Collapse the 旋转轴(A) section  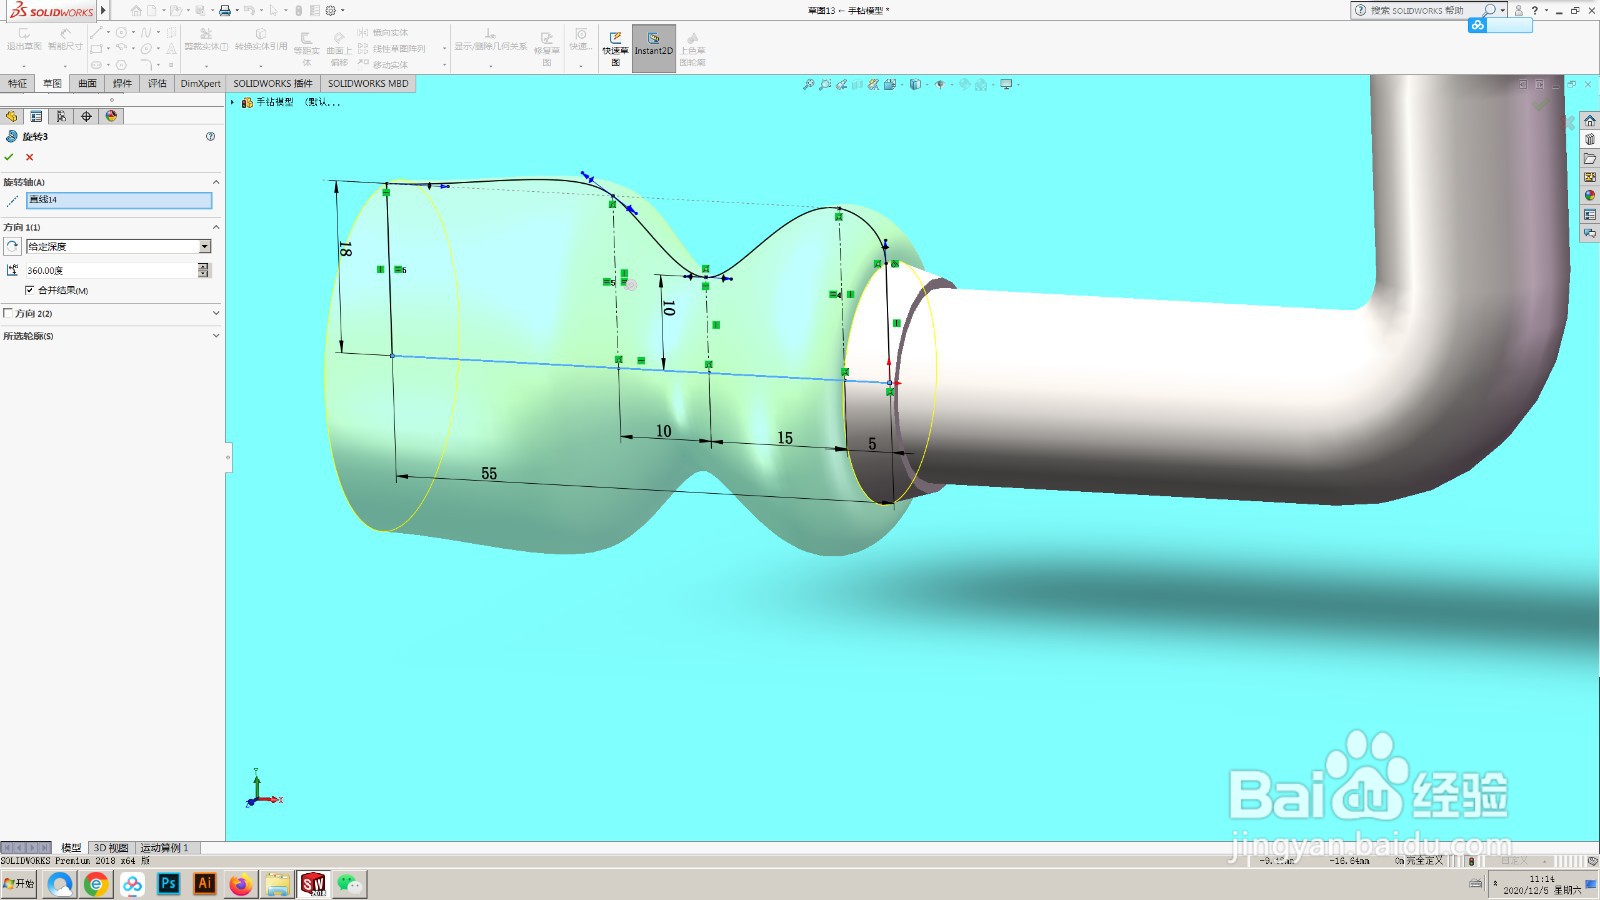click(216, 182)
